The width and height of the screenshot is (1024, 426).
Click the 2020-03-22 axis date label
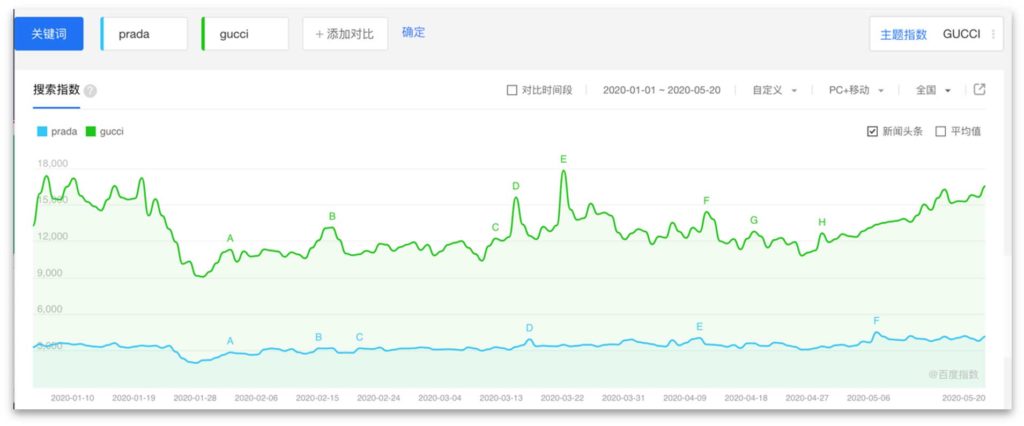pyautogui.click(x=562, y=397)
